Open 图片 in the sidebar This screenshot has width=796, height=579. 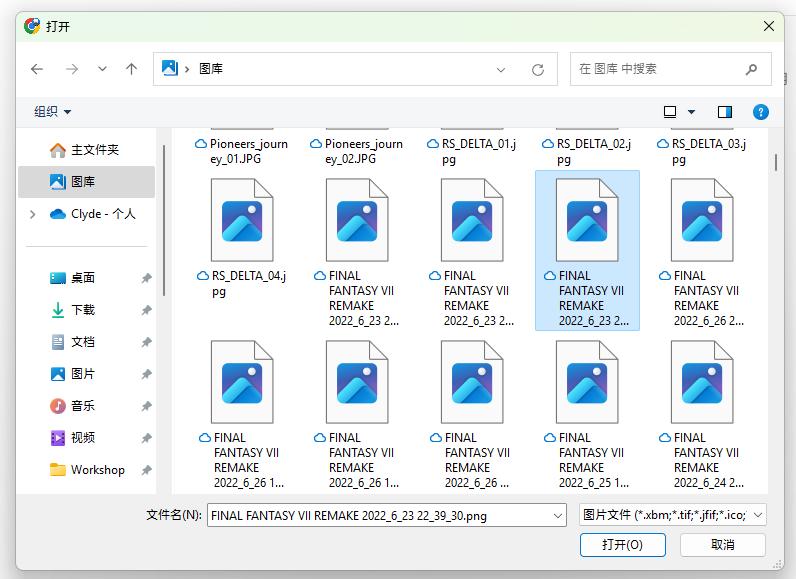(86, 373)
